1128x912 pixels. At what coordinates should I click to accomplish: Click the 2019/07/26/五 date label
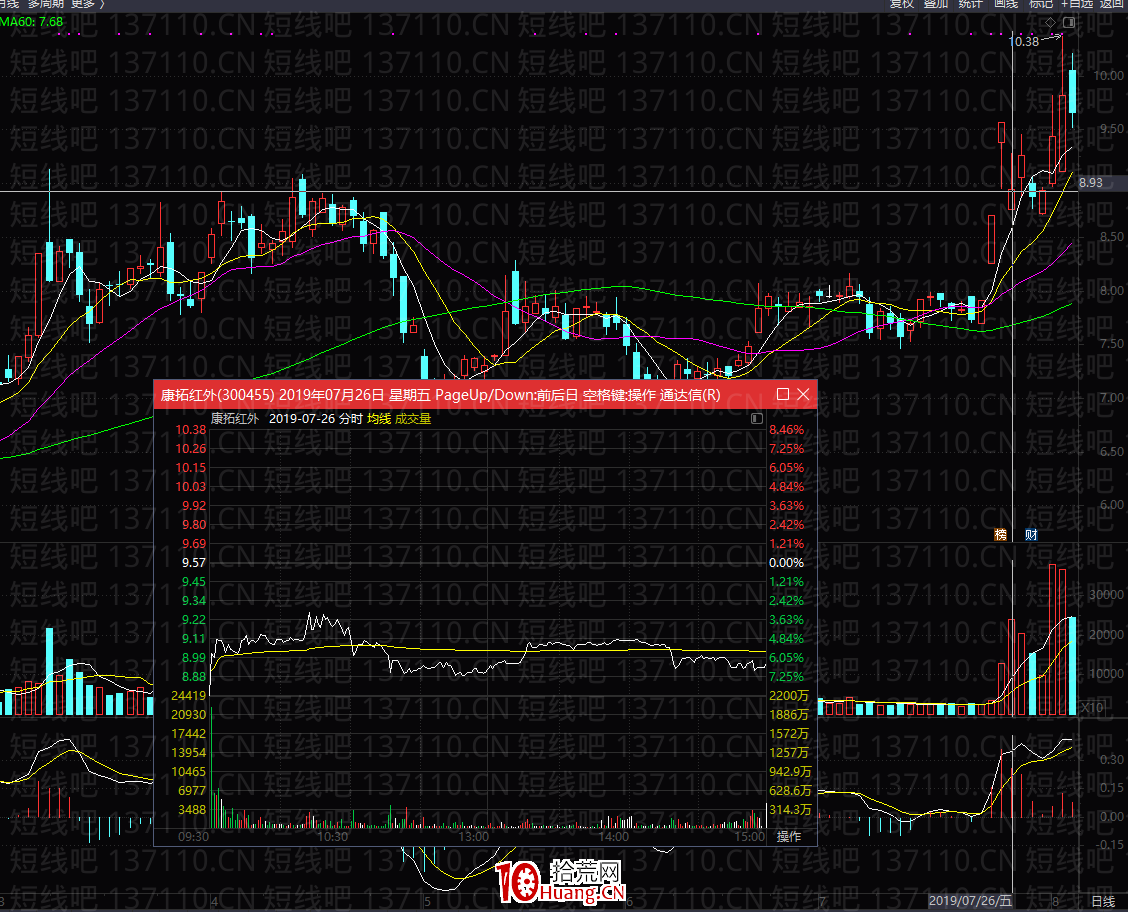[970, 901]
